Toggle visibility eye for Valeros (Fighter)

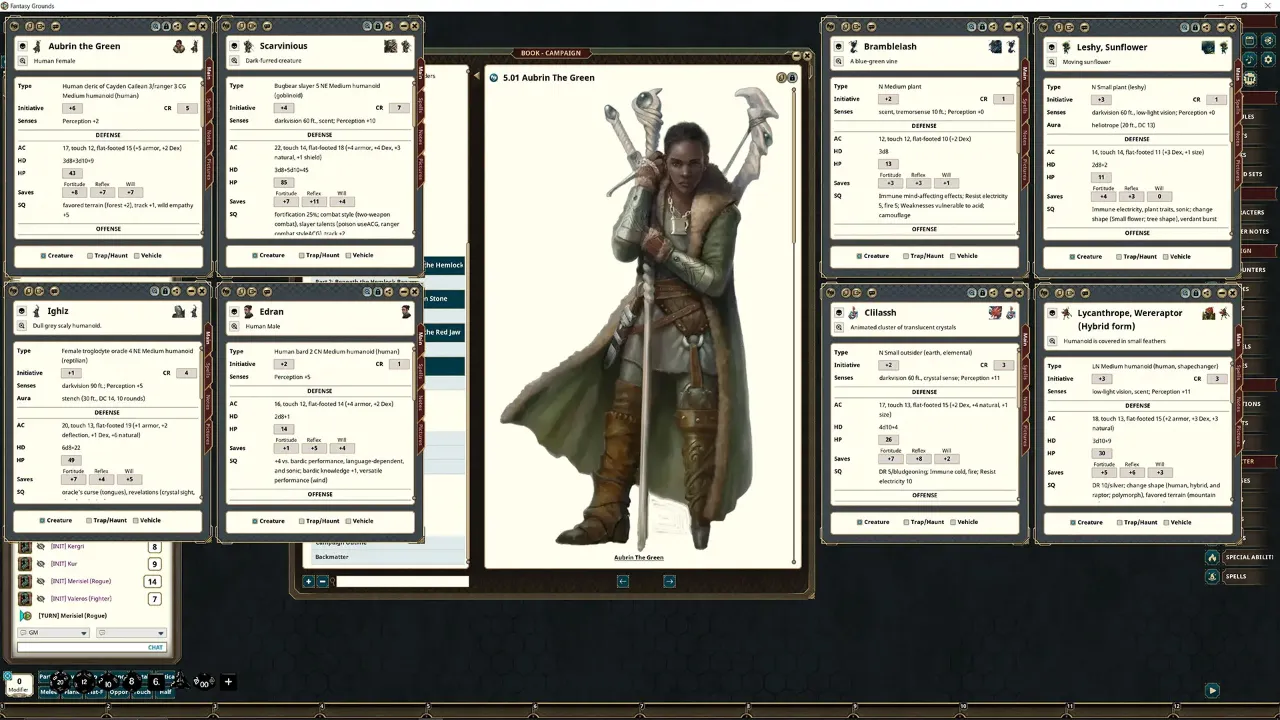coord(41,598)
